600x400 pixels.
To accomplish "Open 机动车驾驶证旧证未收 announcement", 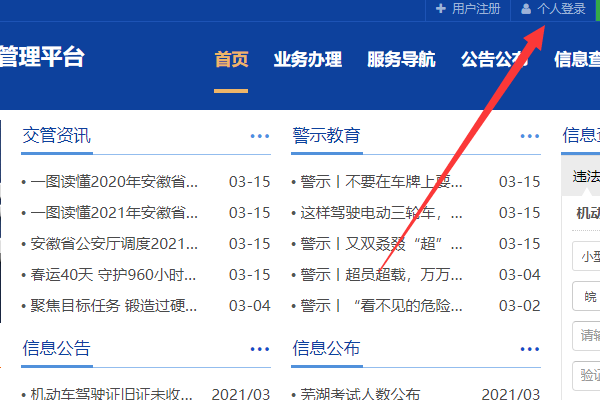I will pos(112,395).
